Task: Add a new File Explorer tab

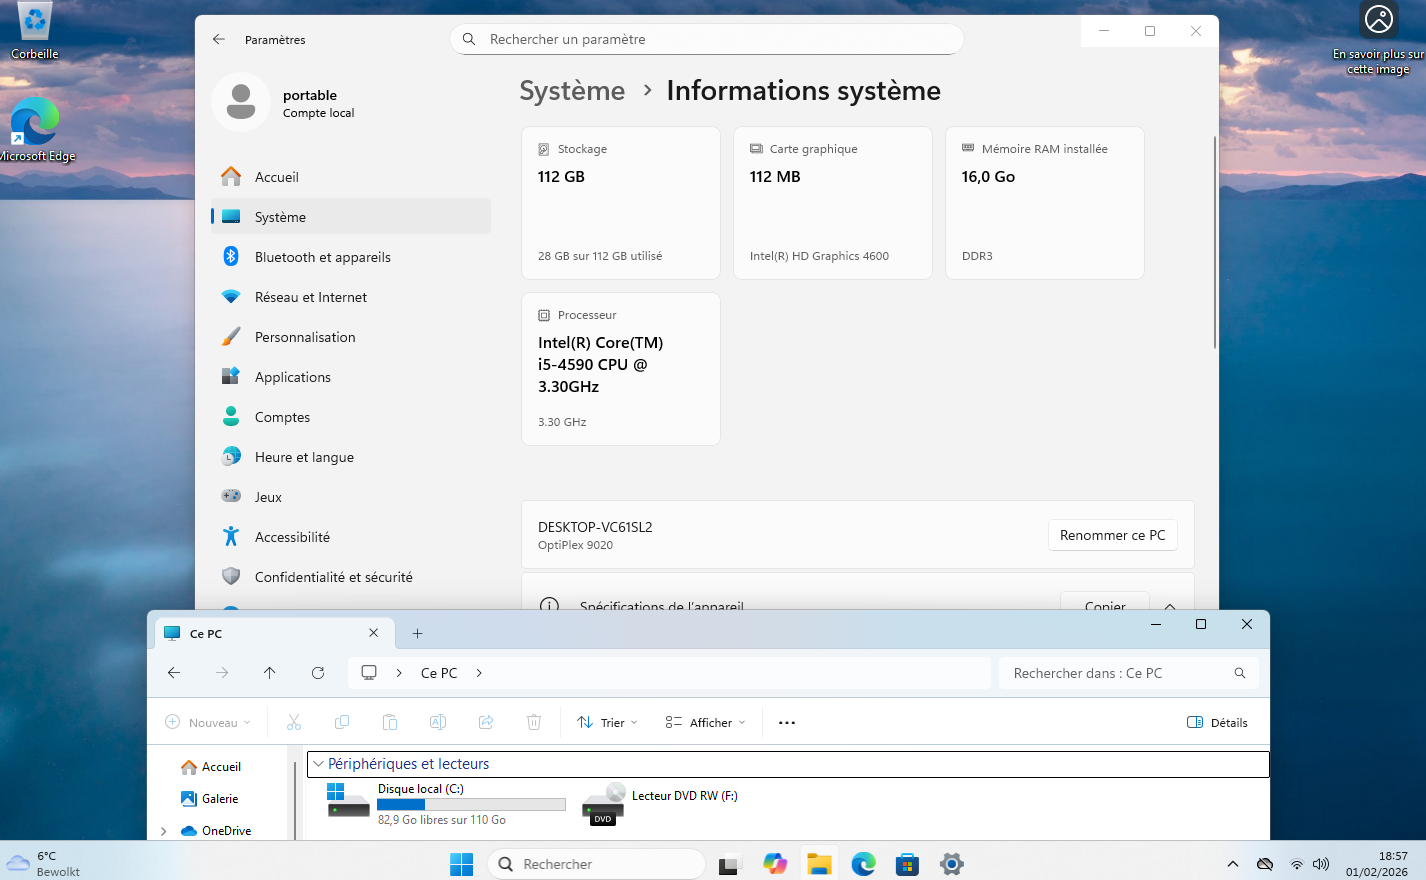Action: 418,633
